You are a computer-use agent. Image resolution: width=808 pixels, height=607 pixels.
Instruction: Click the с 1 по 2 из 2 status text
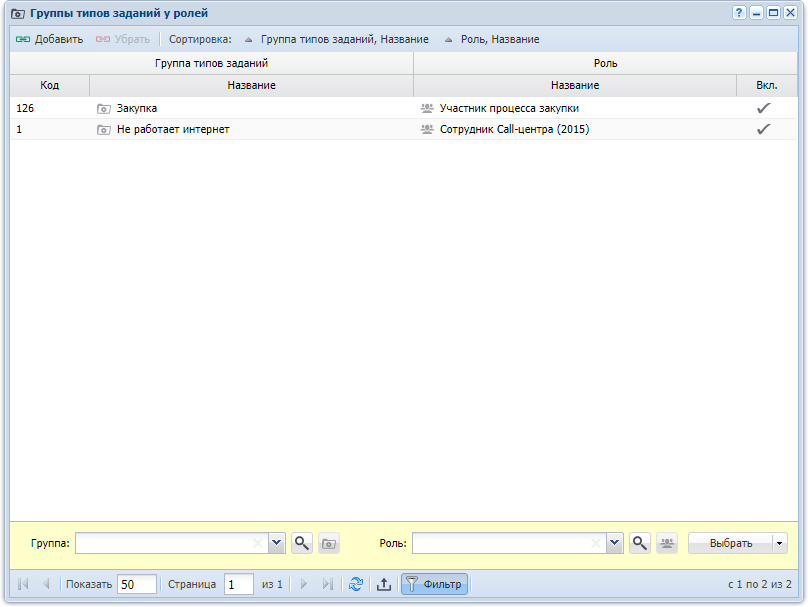[760, 584]
